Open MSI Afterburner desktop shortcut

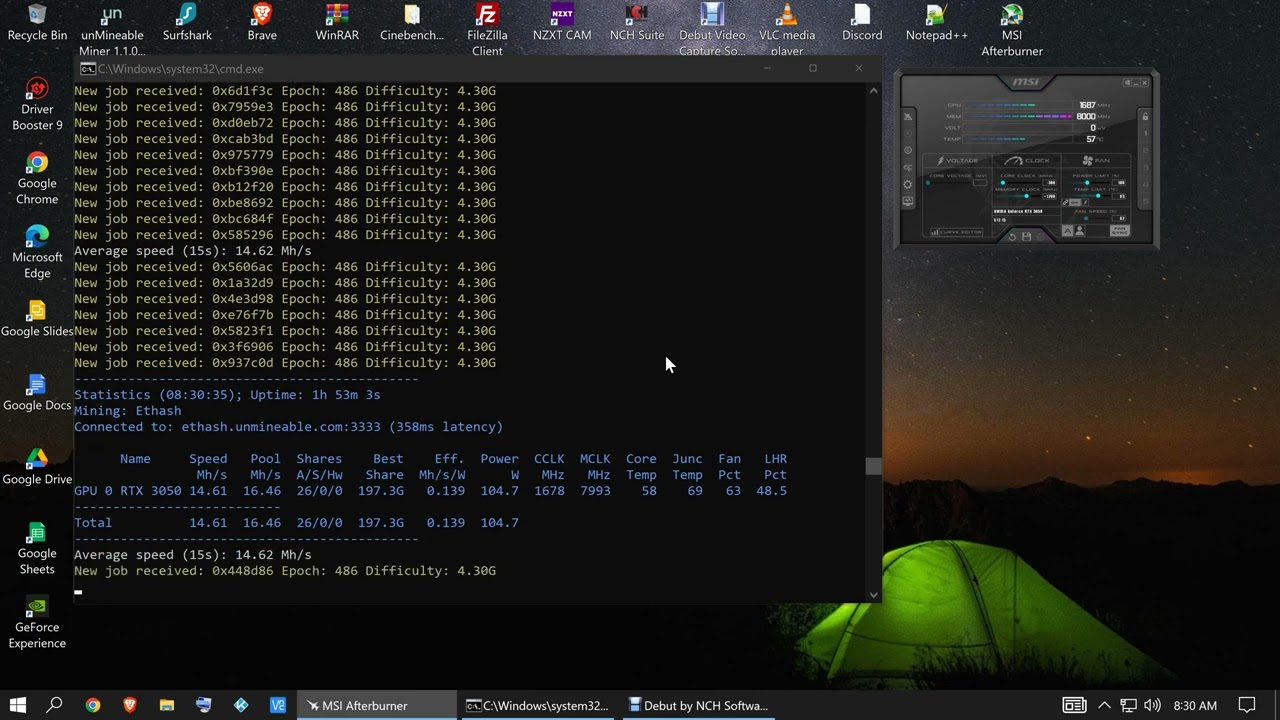click(x=1012, y=30)
